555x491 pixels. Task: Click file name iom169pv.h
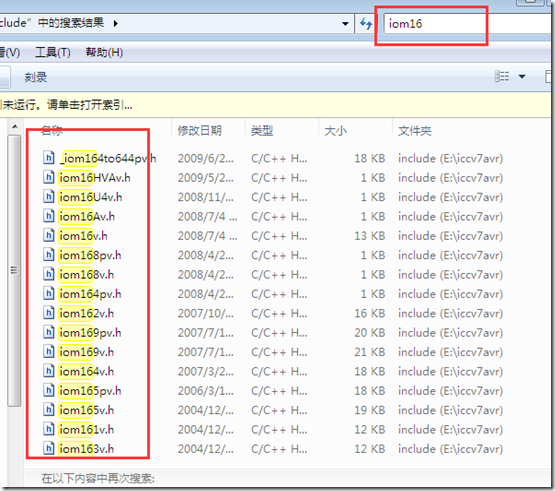[x=90, y=333]
